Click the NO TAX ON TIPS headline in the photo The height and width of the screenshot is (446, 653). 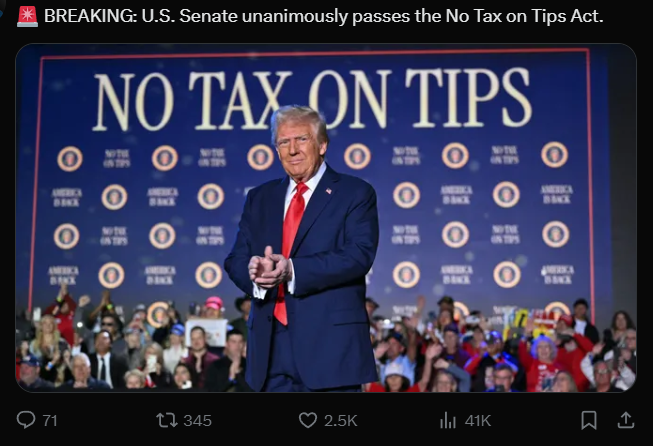click(x=312, y=100)
